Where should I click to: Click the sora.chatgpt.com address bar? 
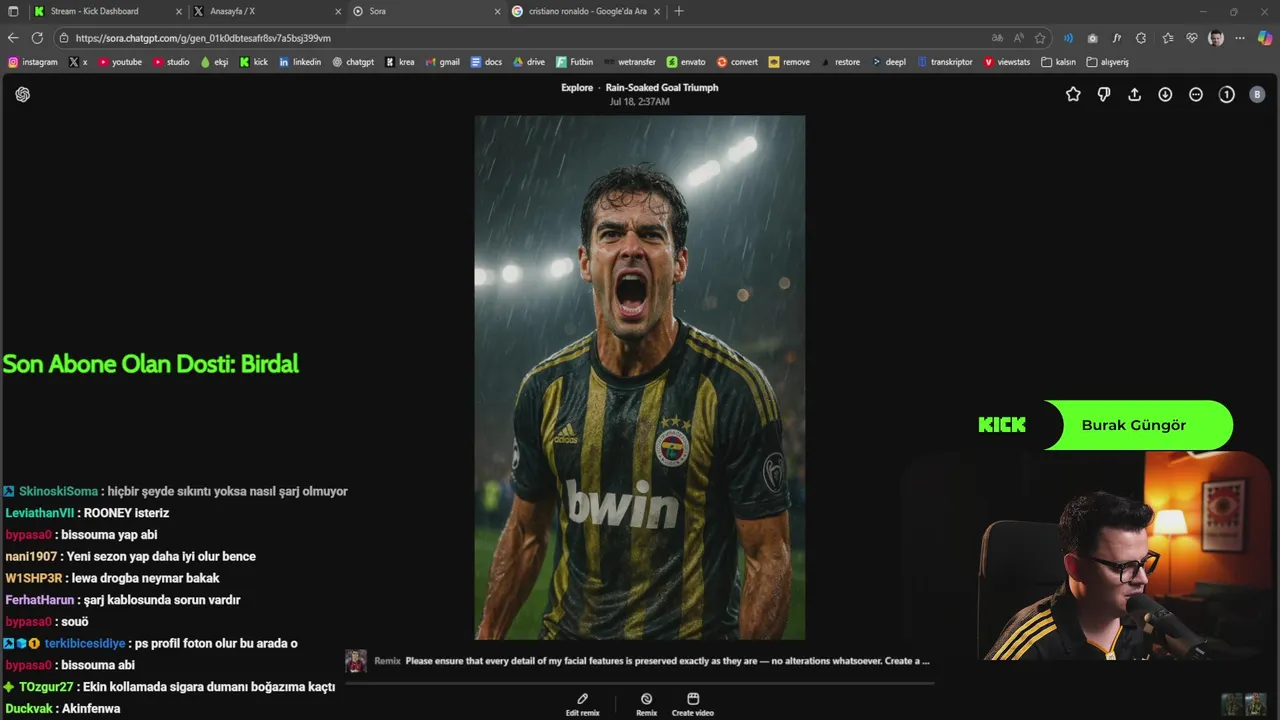[x=520, y=38]
